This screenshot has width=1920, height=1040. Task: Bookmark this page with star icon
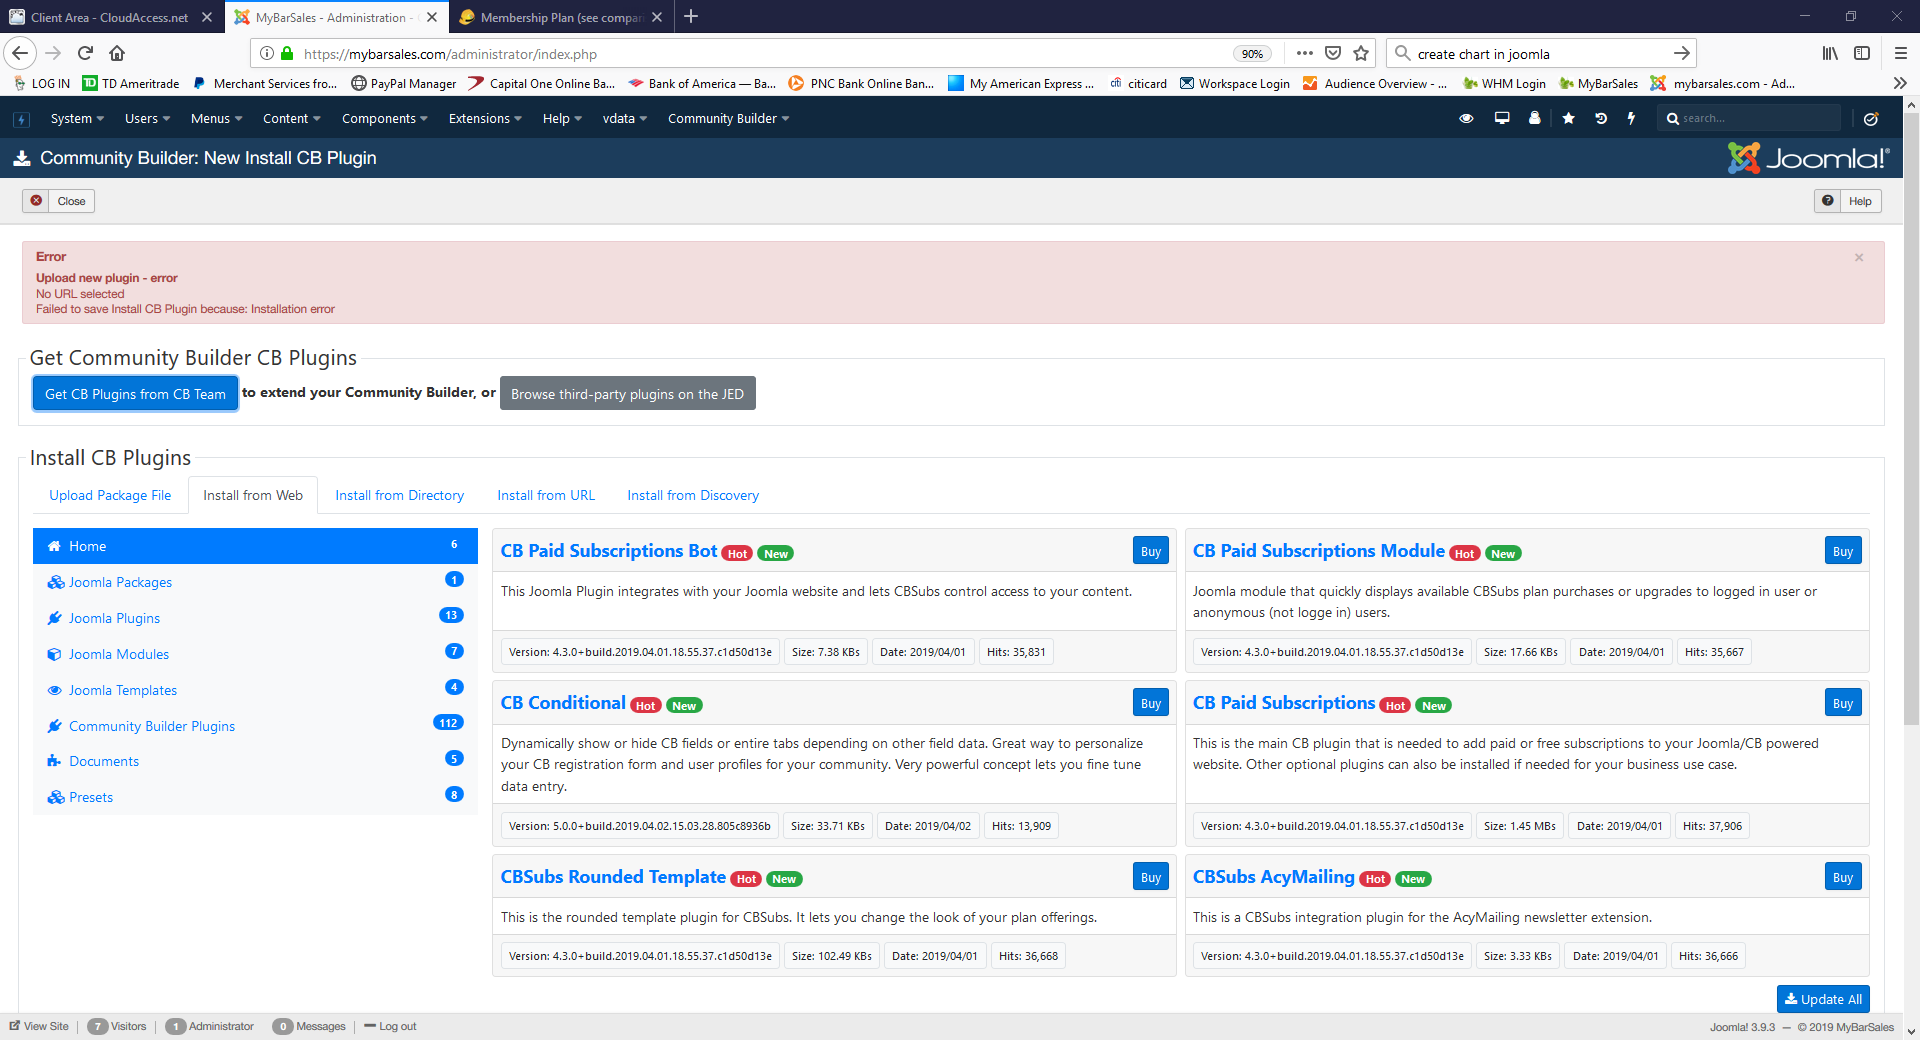[x=1361, y=53]
